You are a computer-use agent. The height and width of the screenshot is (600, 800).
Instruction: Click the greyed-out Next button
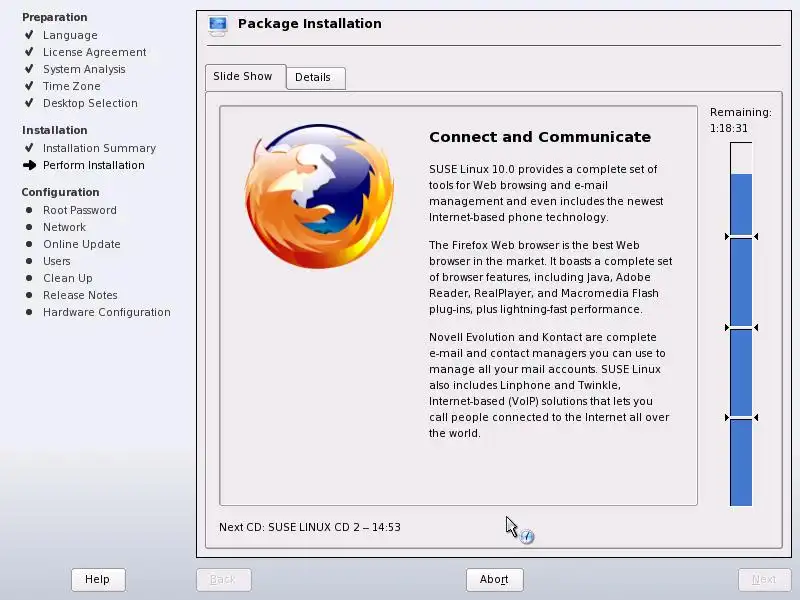(764, 580)
